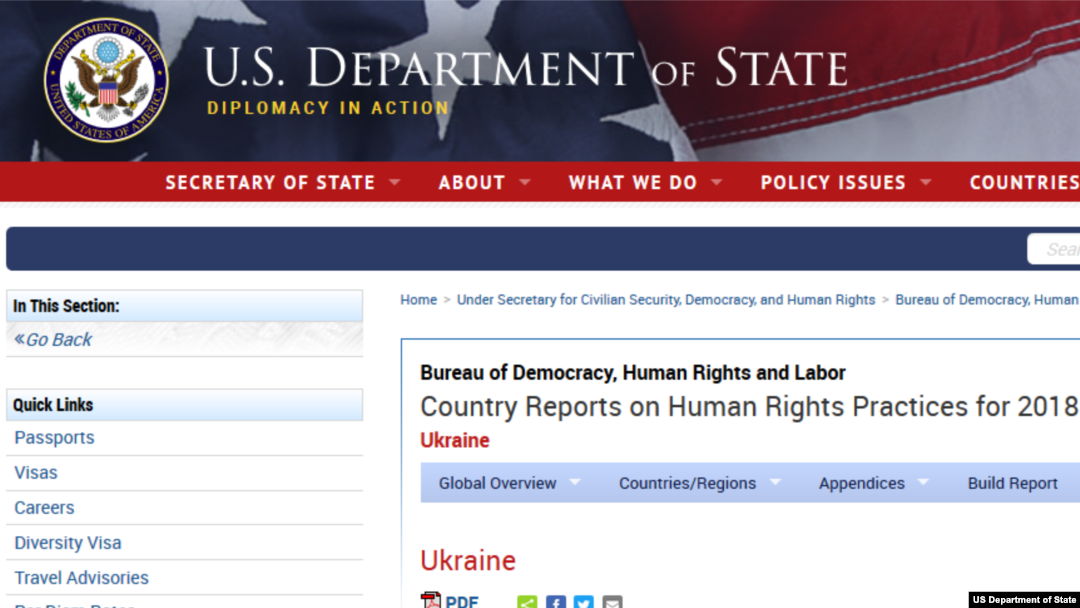Click the Department of State seal logo
This screenshot has height=608, width=1080.
pyautogui.click(x=106, y=80)
